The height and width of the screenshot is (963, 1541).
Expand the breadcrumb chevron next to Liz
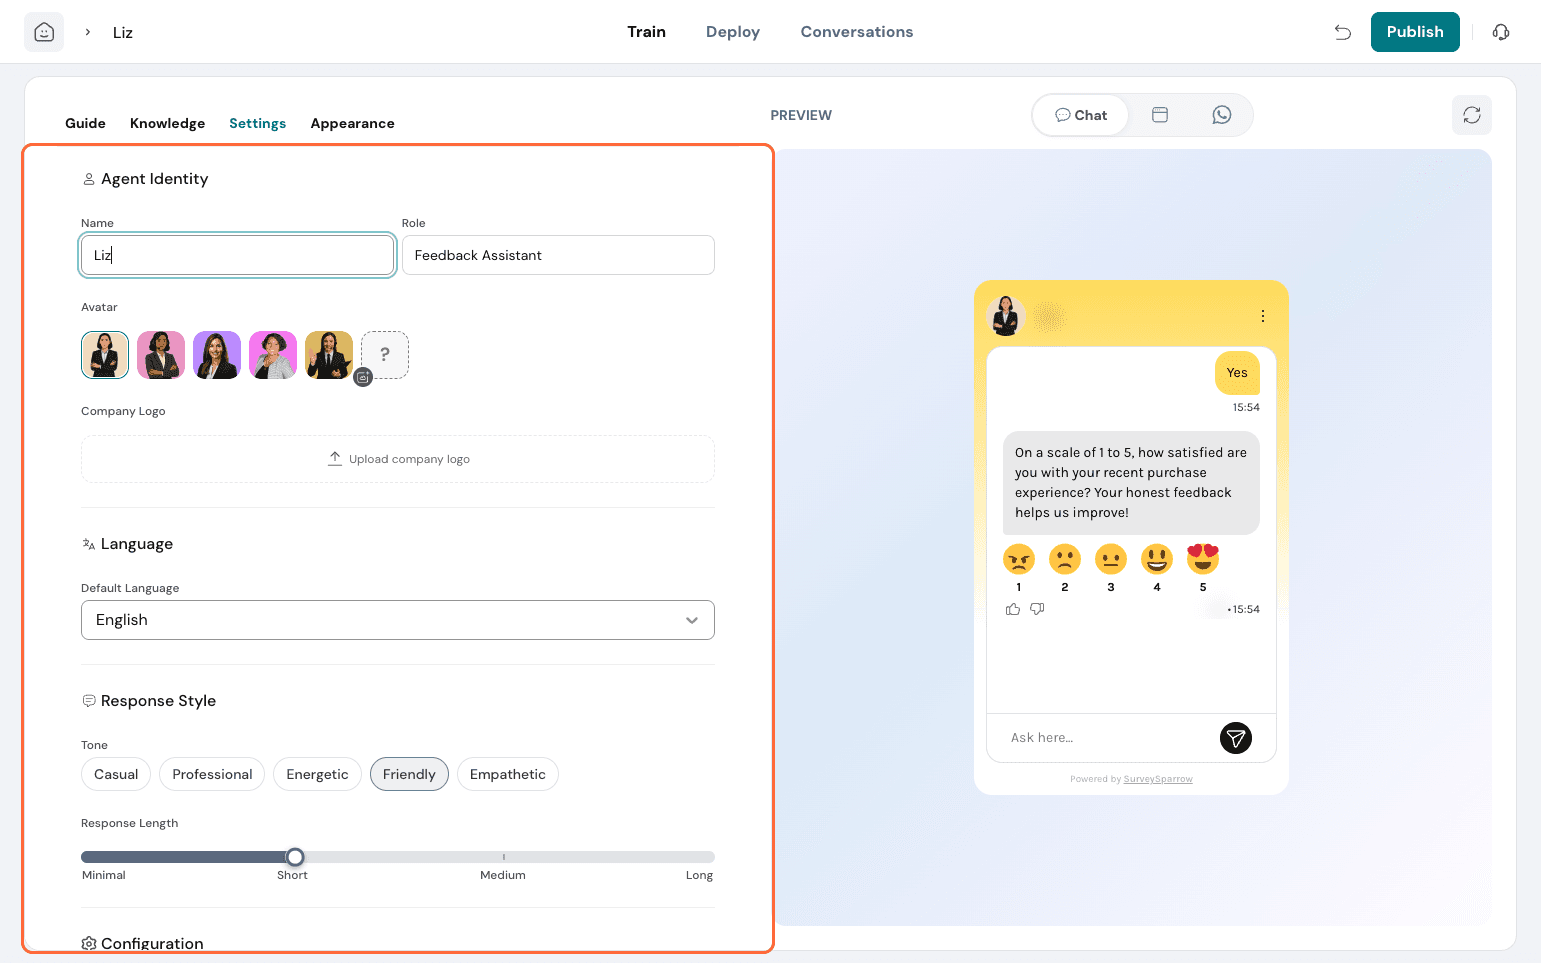click(x=88, y=32)
